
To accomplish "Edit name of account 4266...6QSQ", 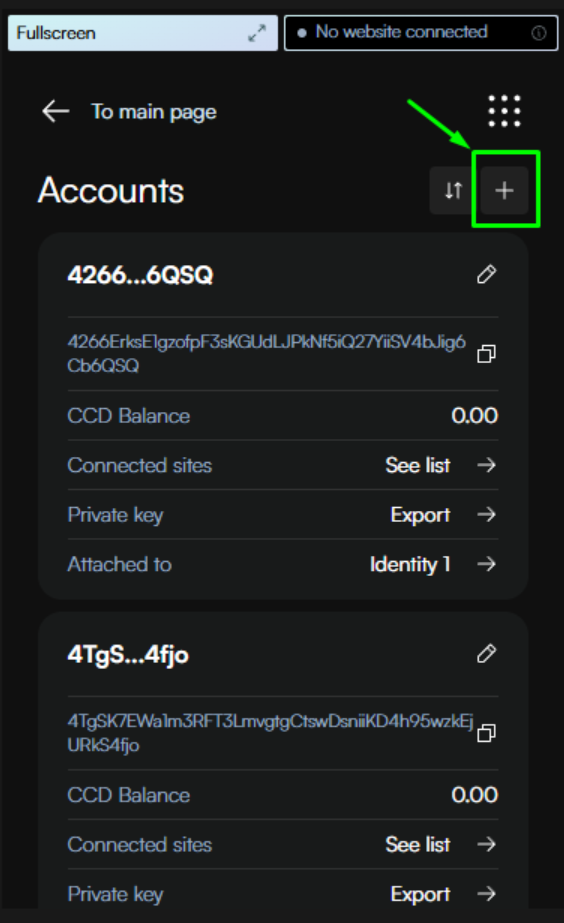I will coord(486,274).
